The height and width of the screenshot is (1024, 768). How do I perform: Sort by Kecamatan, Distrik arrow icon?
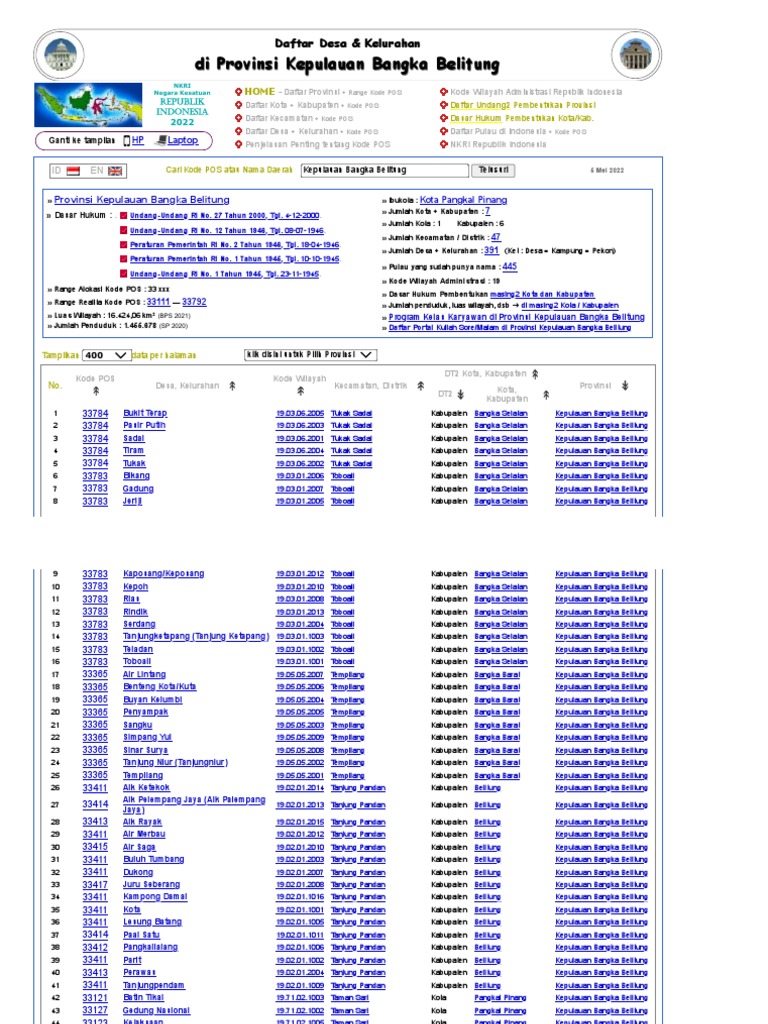(x=421, y=386)
